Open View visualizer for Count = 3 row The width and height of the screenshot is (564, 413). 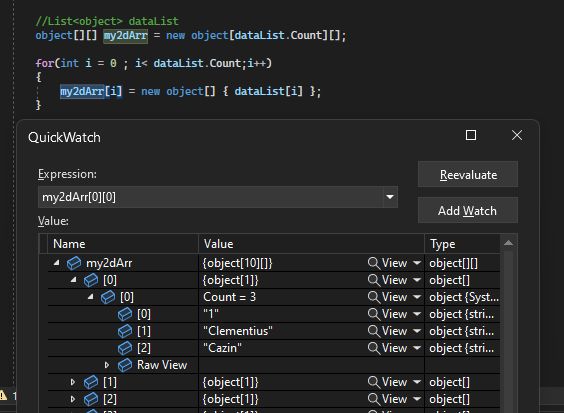388,297
